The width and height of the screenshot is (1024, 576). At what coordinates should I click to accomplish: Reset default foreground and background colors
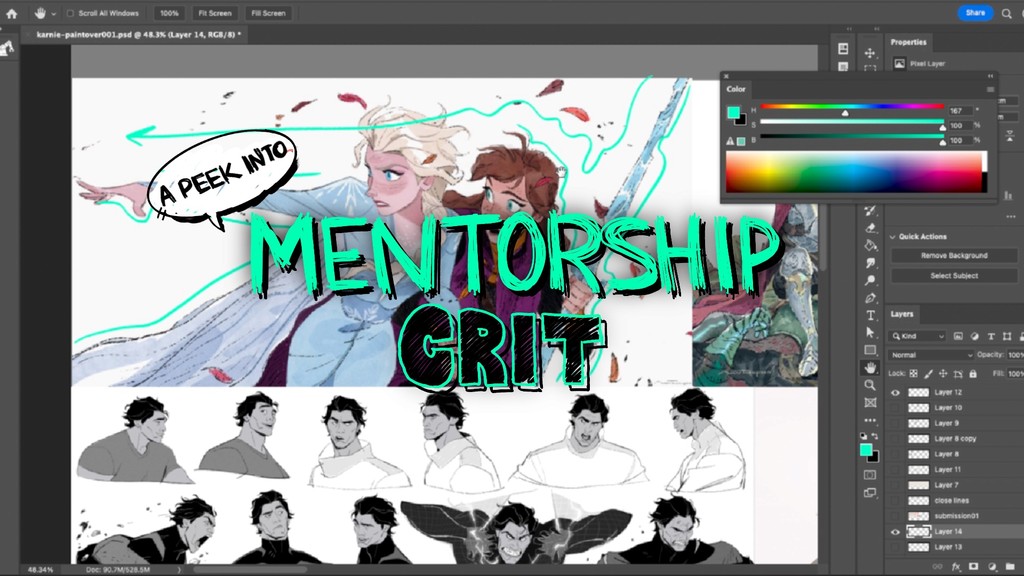pyautogui.click(x=863, y=436)
